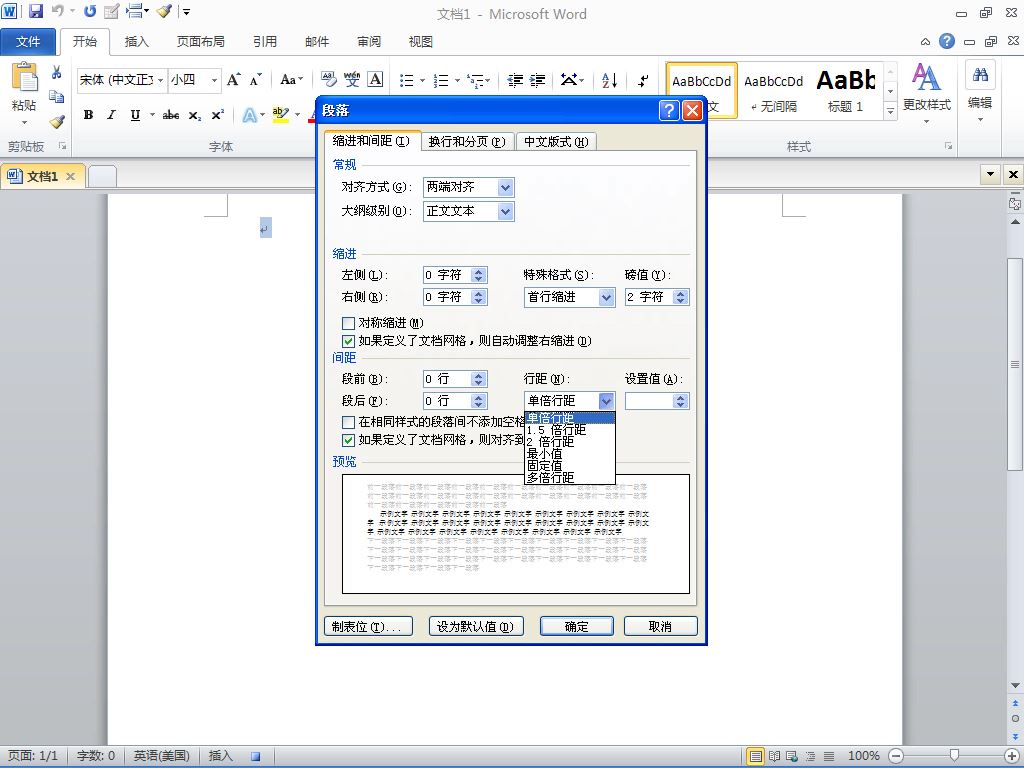Open the 文件 file menu
The height and width of the screenshot is (768, 1024).
tap(27, 42)
